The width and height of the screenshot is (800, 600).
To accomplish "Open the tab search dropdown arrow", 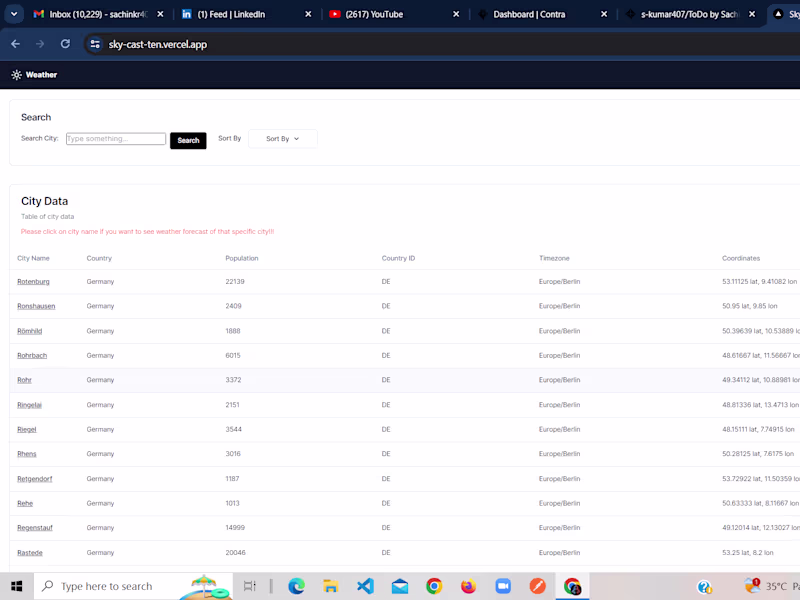I will pyautogui.click(x=14, y=14).
